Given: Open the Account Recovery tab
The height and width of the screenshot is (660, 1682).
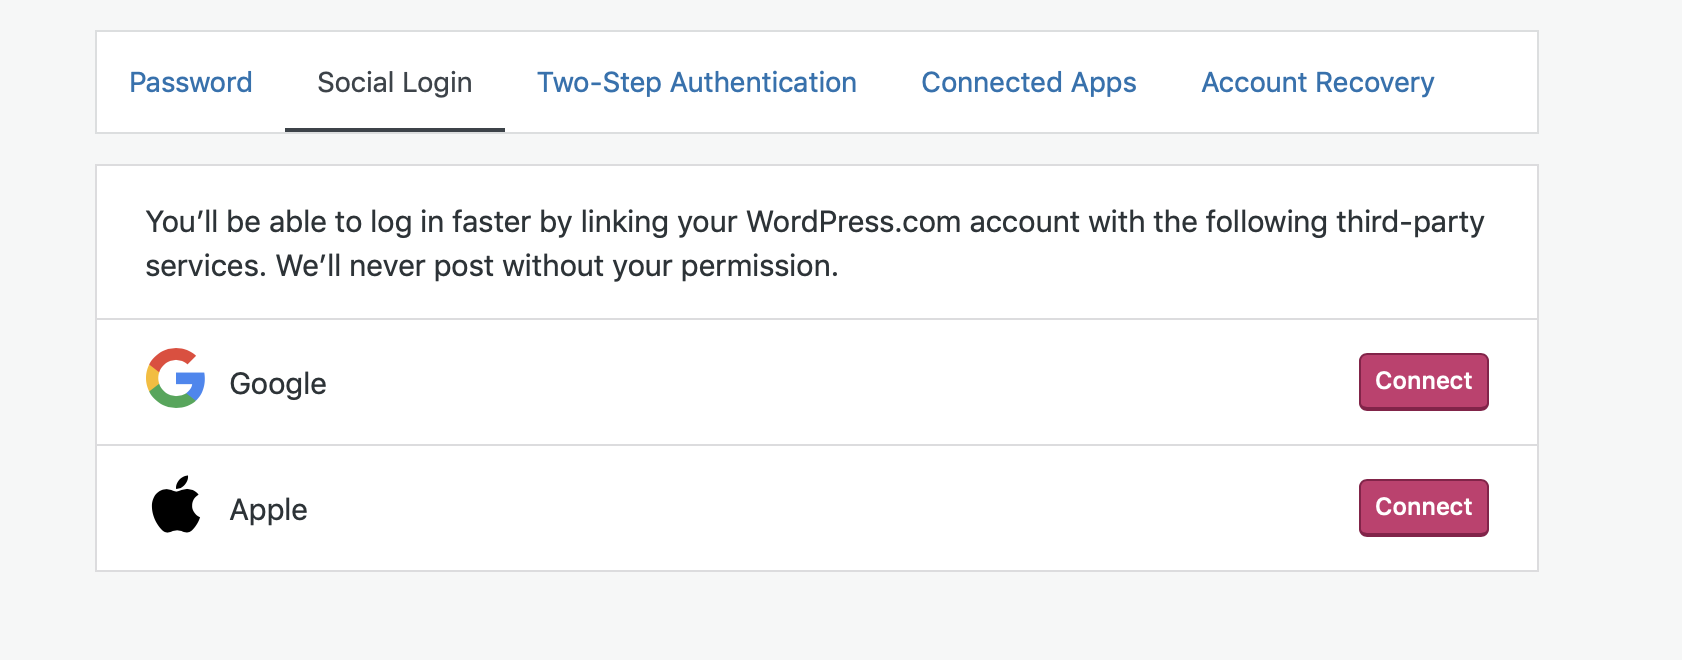Looking at the screenshot, I should (1317, 82).
